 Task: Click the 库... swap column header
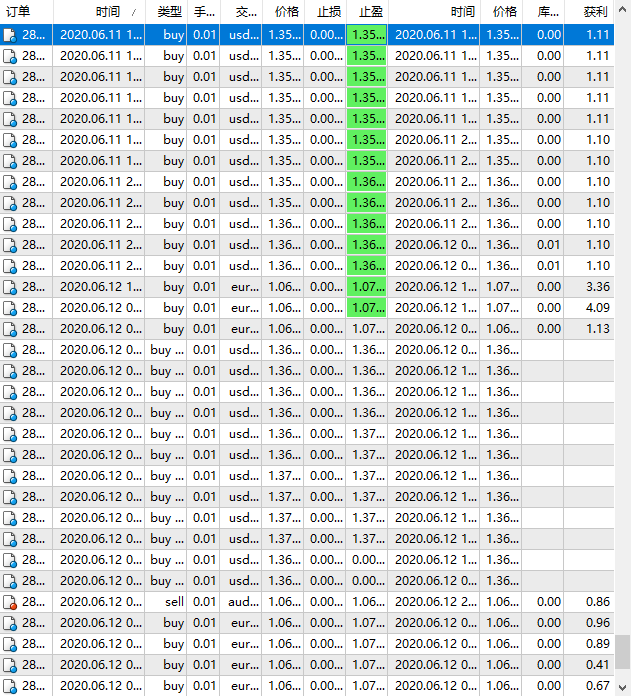coord(543,12)
